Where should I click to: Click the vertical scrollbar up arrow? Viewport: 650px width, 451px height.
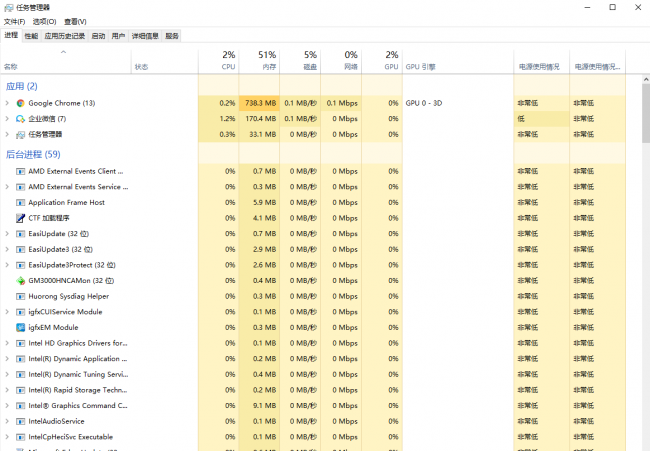tap(646, 79)
